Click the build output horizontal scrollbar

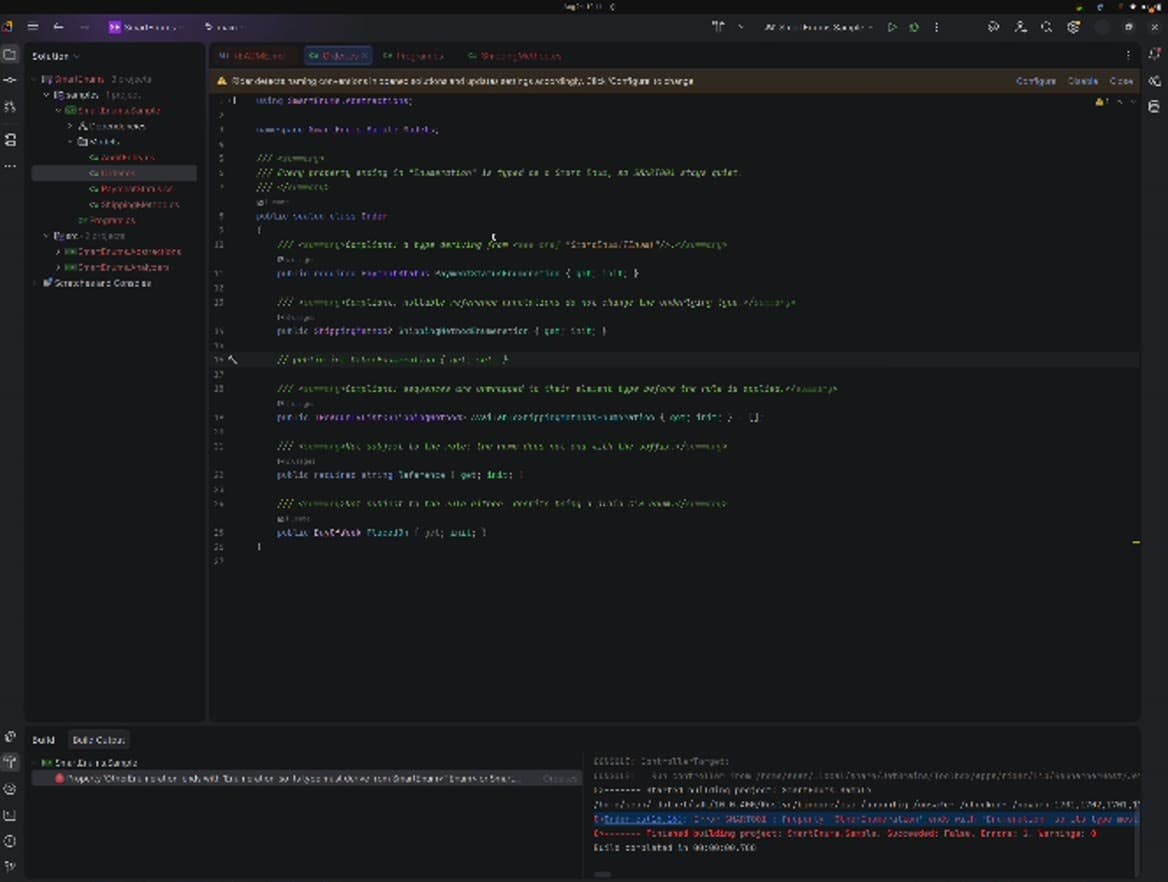[603, 874]
